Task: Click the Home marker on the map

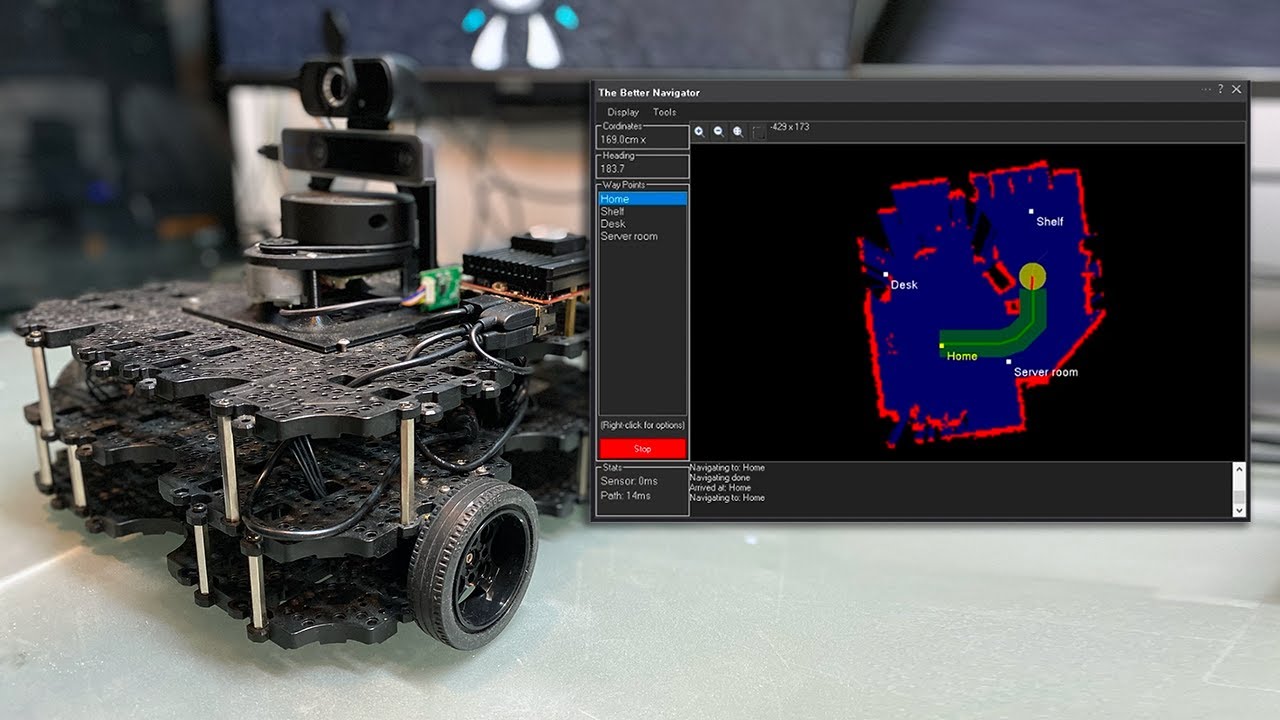Action: (x=940, y=343)
